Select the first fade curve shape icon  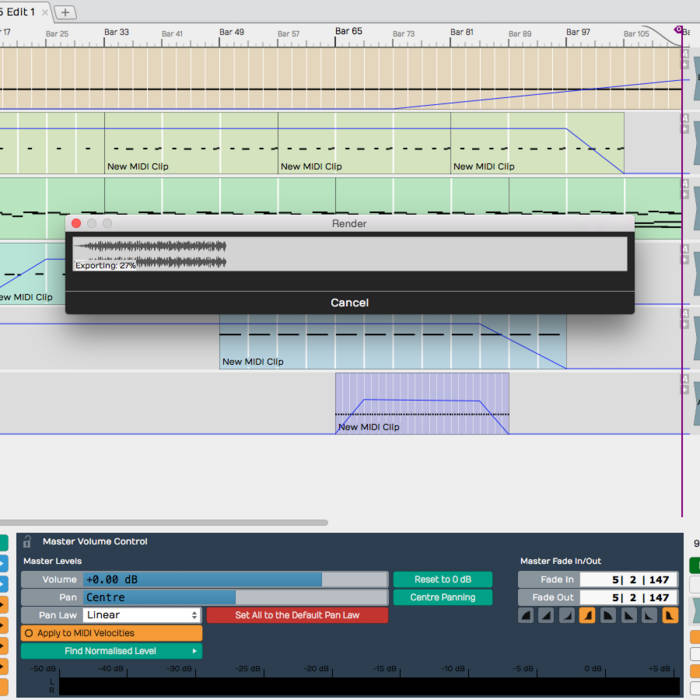[x=526, y=616]
